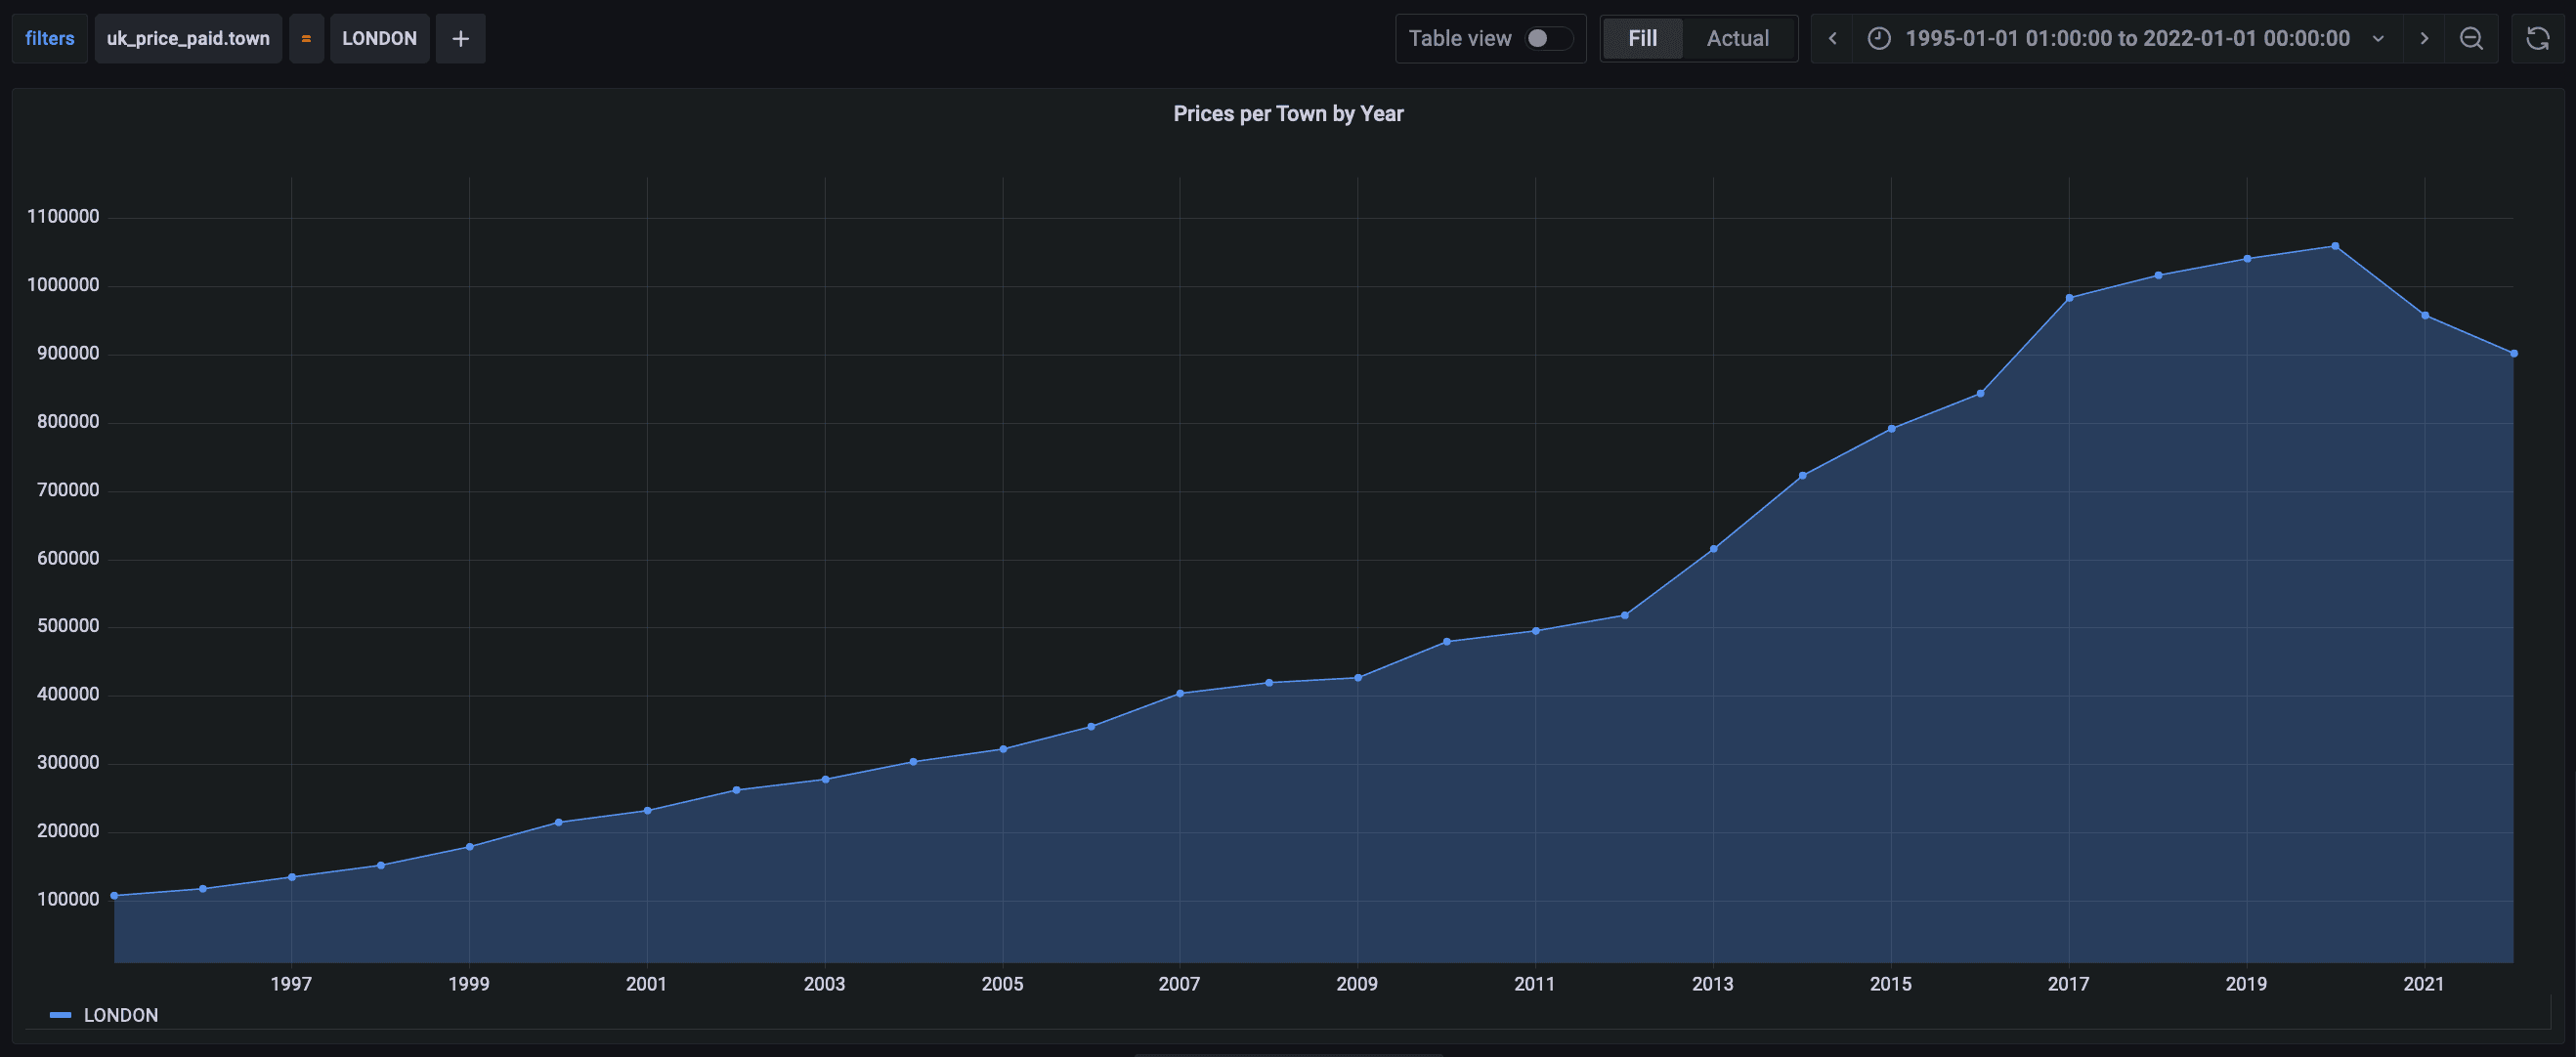Click the zoom out time range icon

pos(2471,39)
